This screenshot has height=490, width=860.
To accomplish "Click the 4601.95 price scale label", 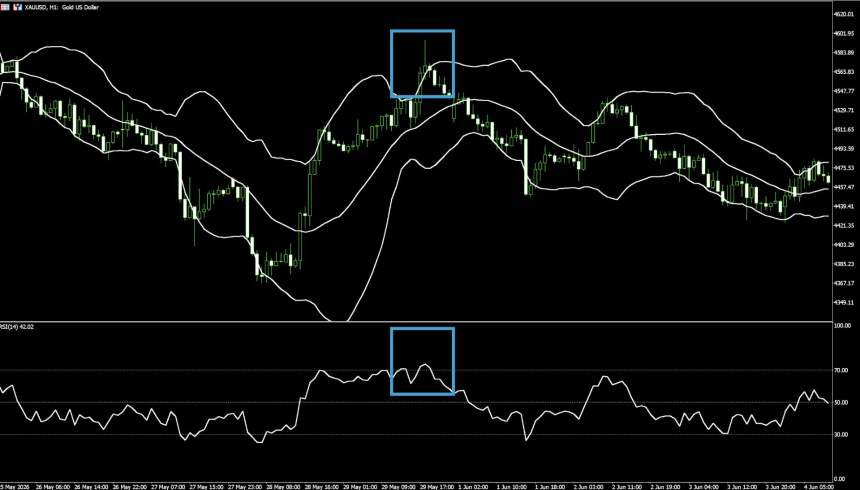I will click(x=844, y=33).
